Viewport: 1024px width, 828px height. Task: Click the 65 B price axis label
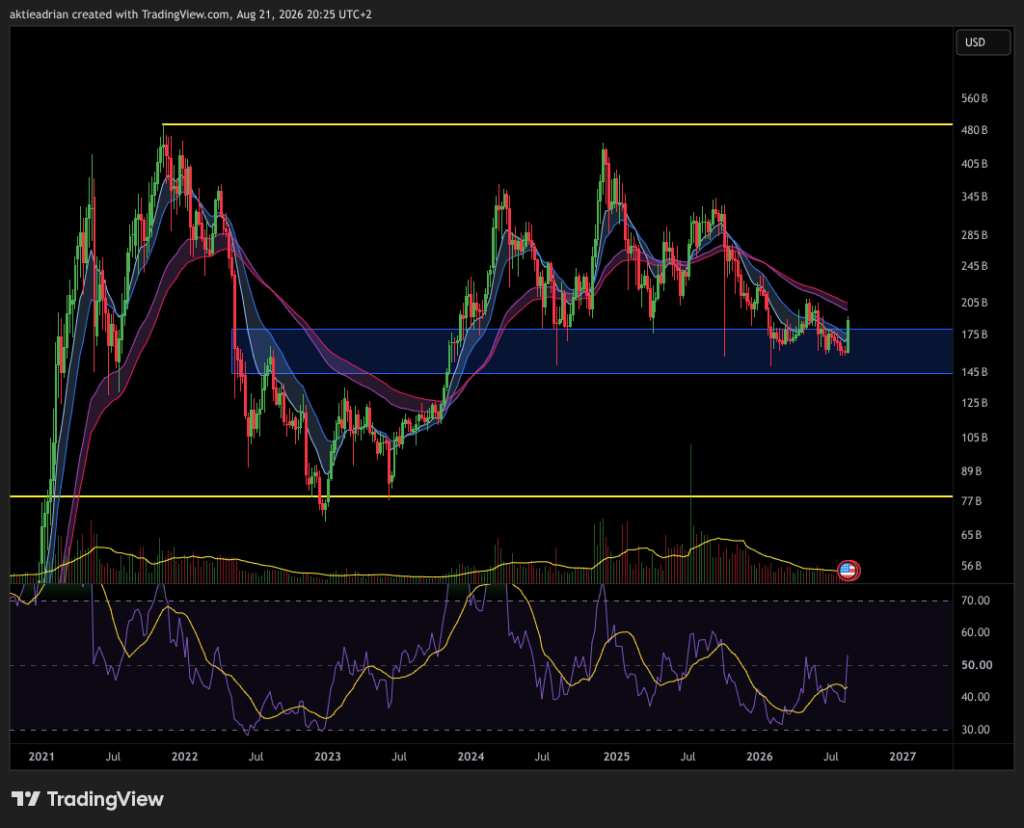click(x=971, y=535)
